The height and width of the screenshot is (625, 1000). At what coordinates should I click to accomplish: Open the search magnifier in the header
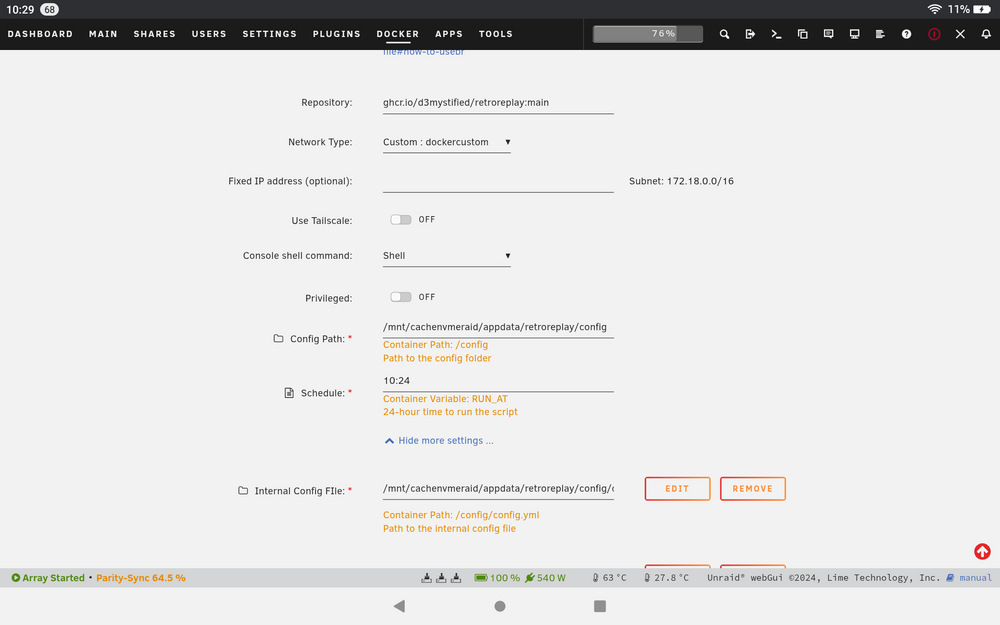pyautogui.click(x=724, y=34)
